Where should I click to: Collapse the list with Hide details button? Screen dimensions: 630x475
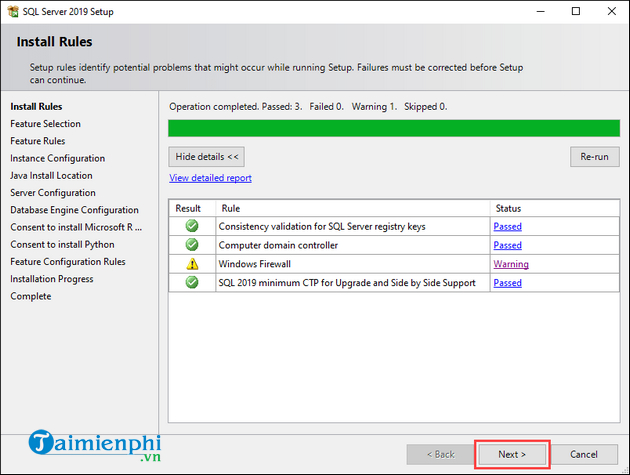pos(207,157)
